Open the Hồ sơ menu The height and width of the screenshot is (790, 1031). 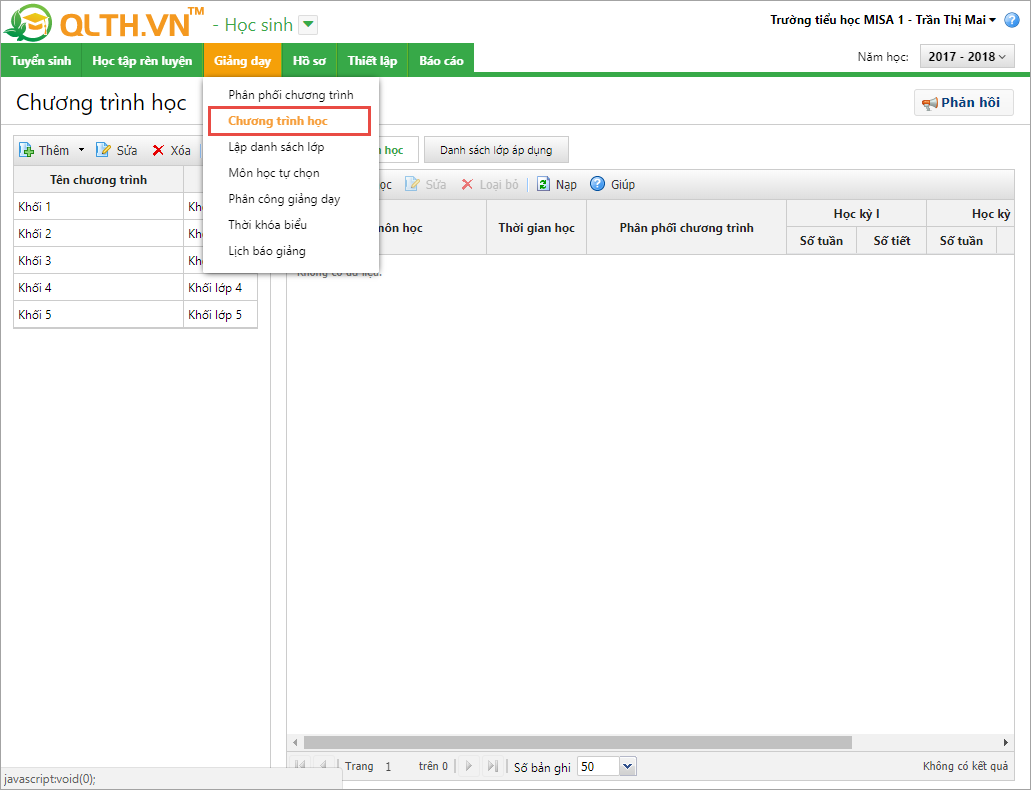(309, 61)
